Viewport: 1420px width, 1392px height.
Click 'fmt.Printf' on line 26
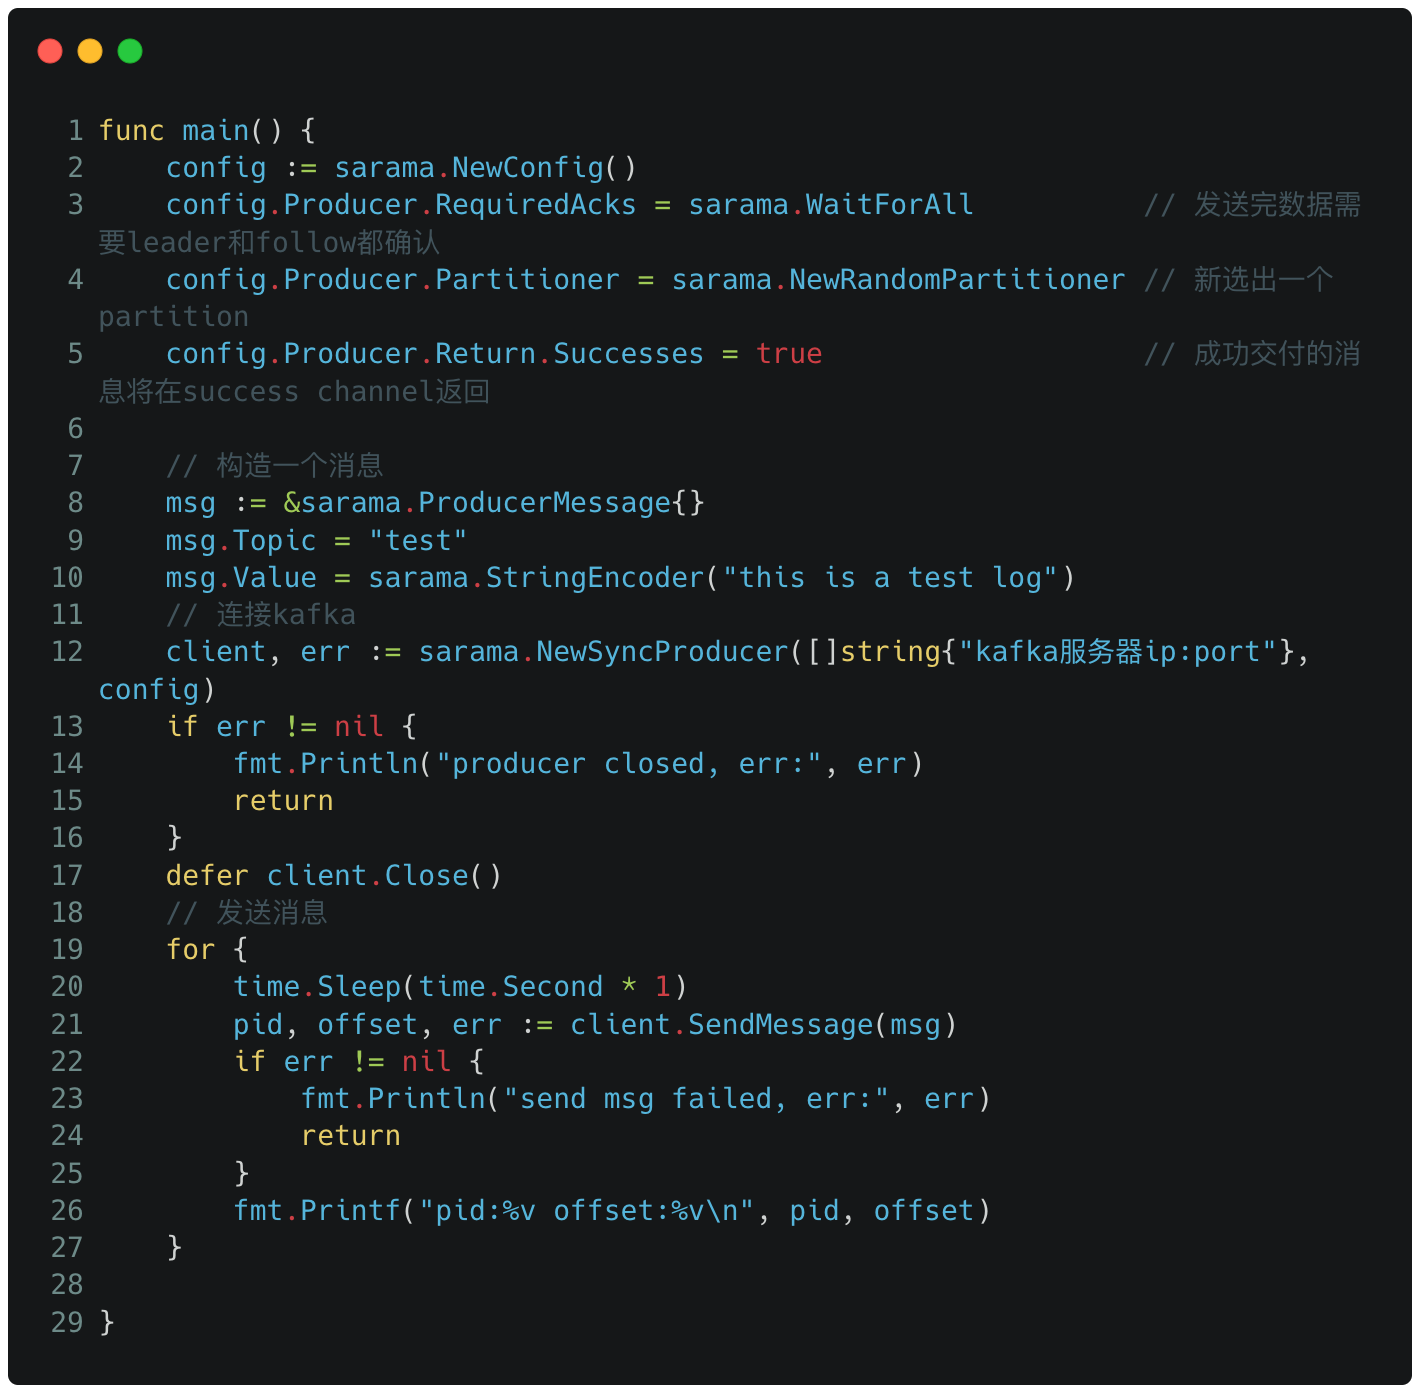[317, 1211]
